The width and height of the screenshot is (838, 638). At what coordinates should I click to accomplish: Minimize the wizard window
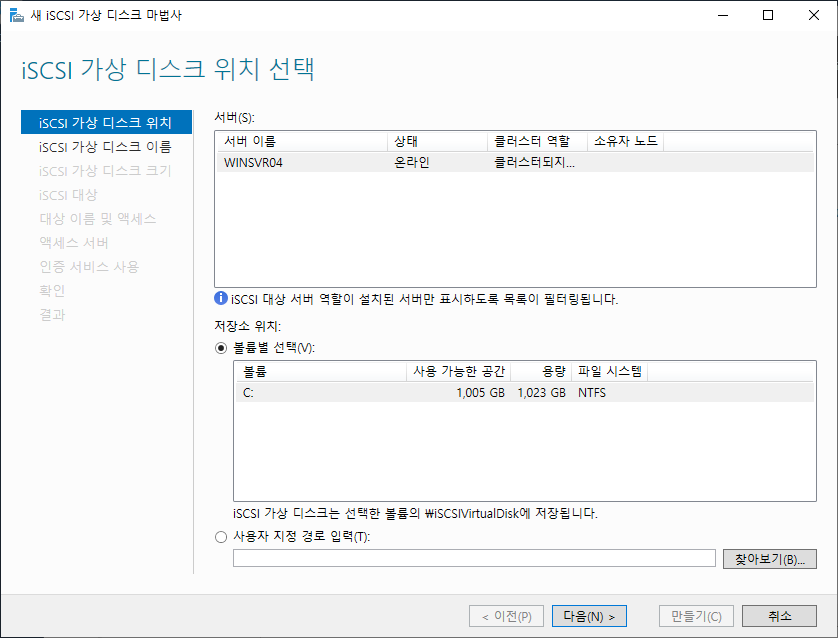(723, 15)
